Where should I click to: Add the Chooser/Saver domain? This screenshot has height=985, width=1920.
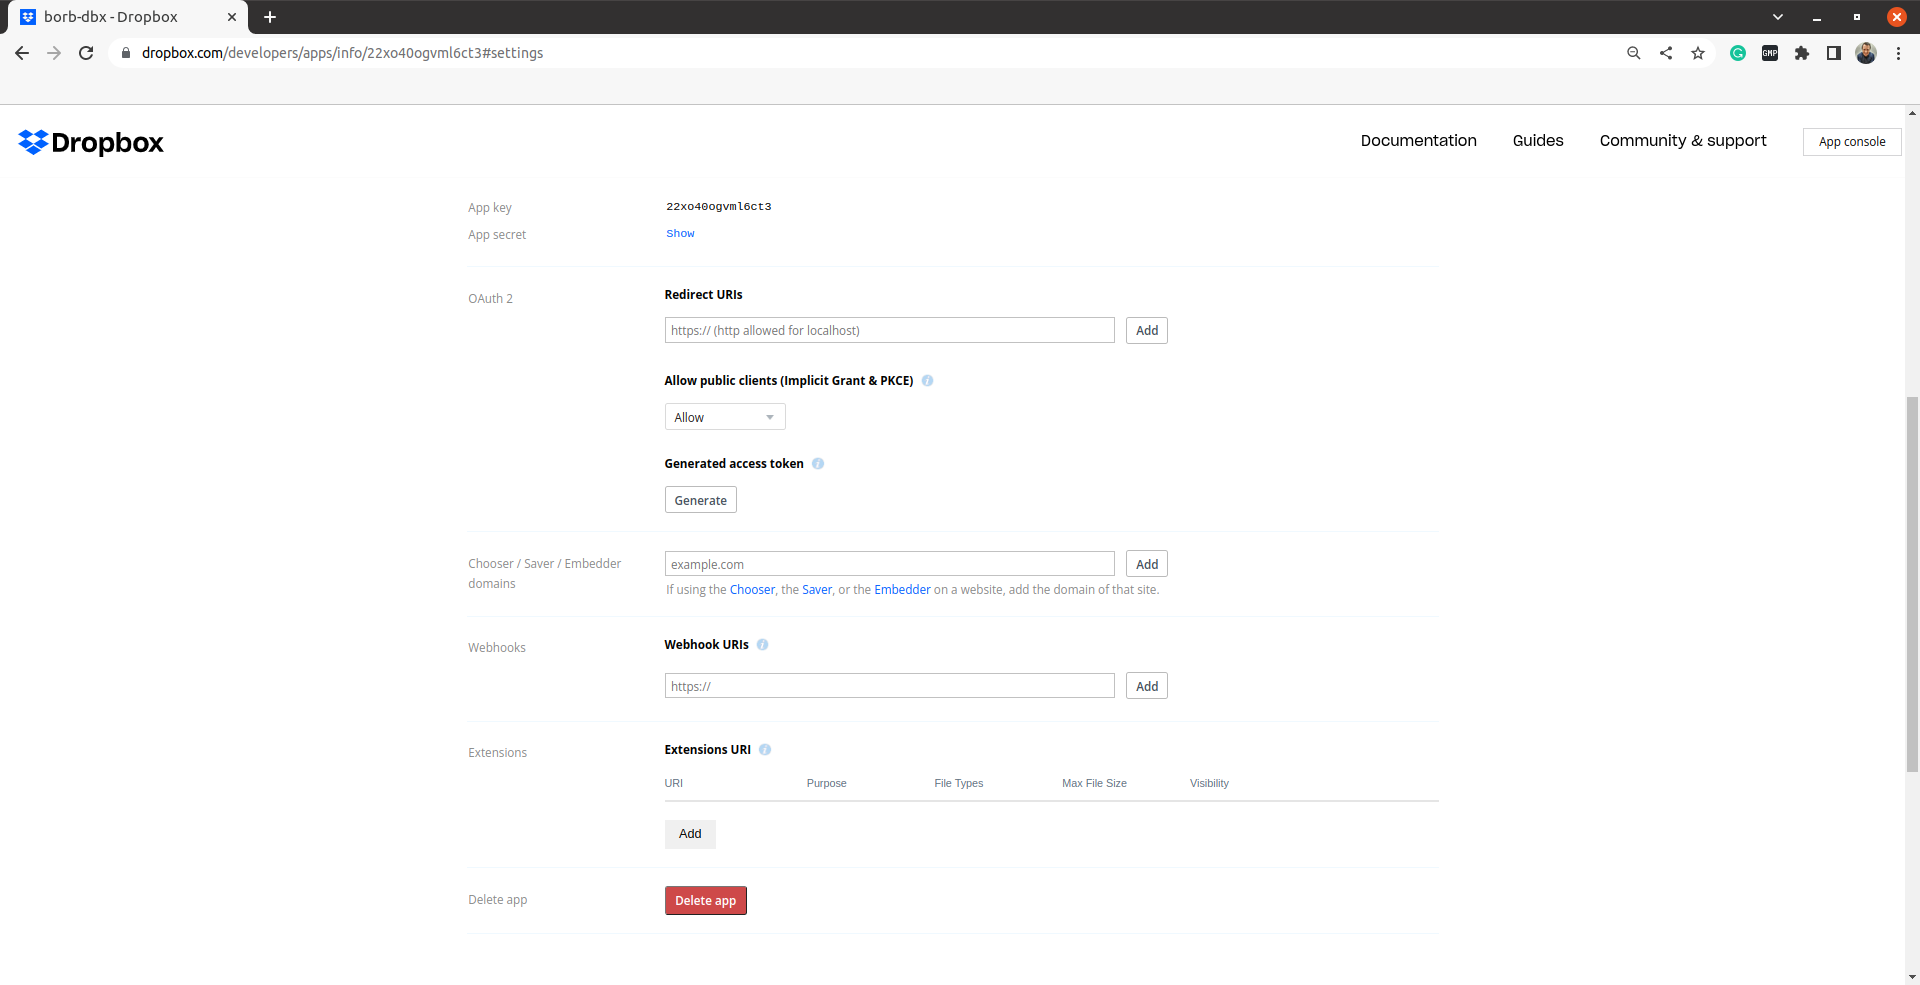point(1146,564)
